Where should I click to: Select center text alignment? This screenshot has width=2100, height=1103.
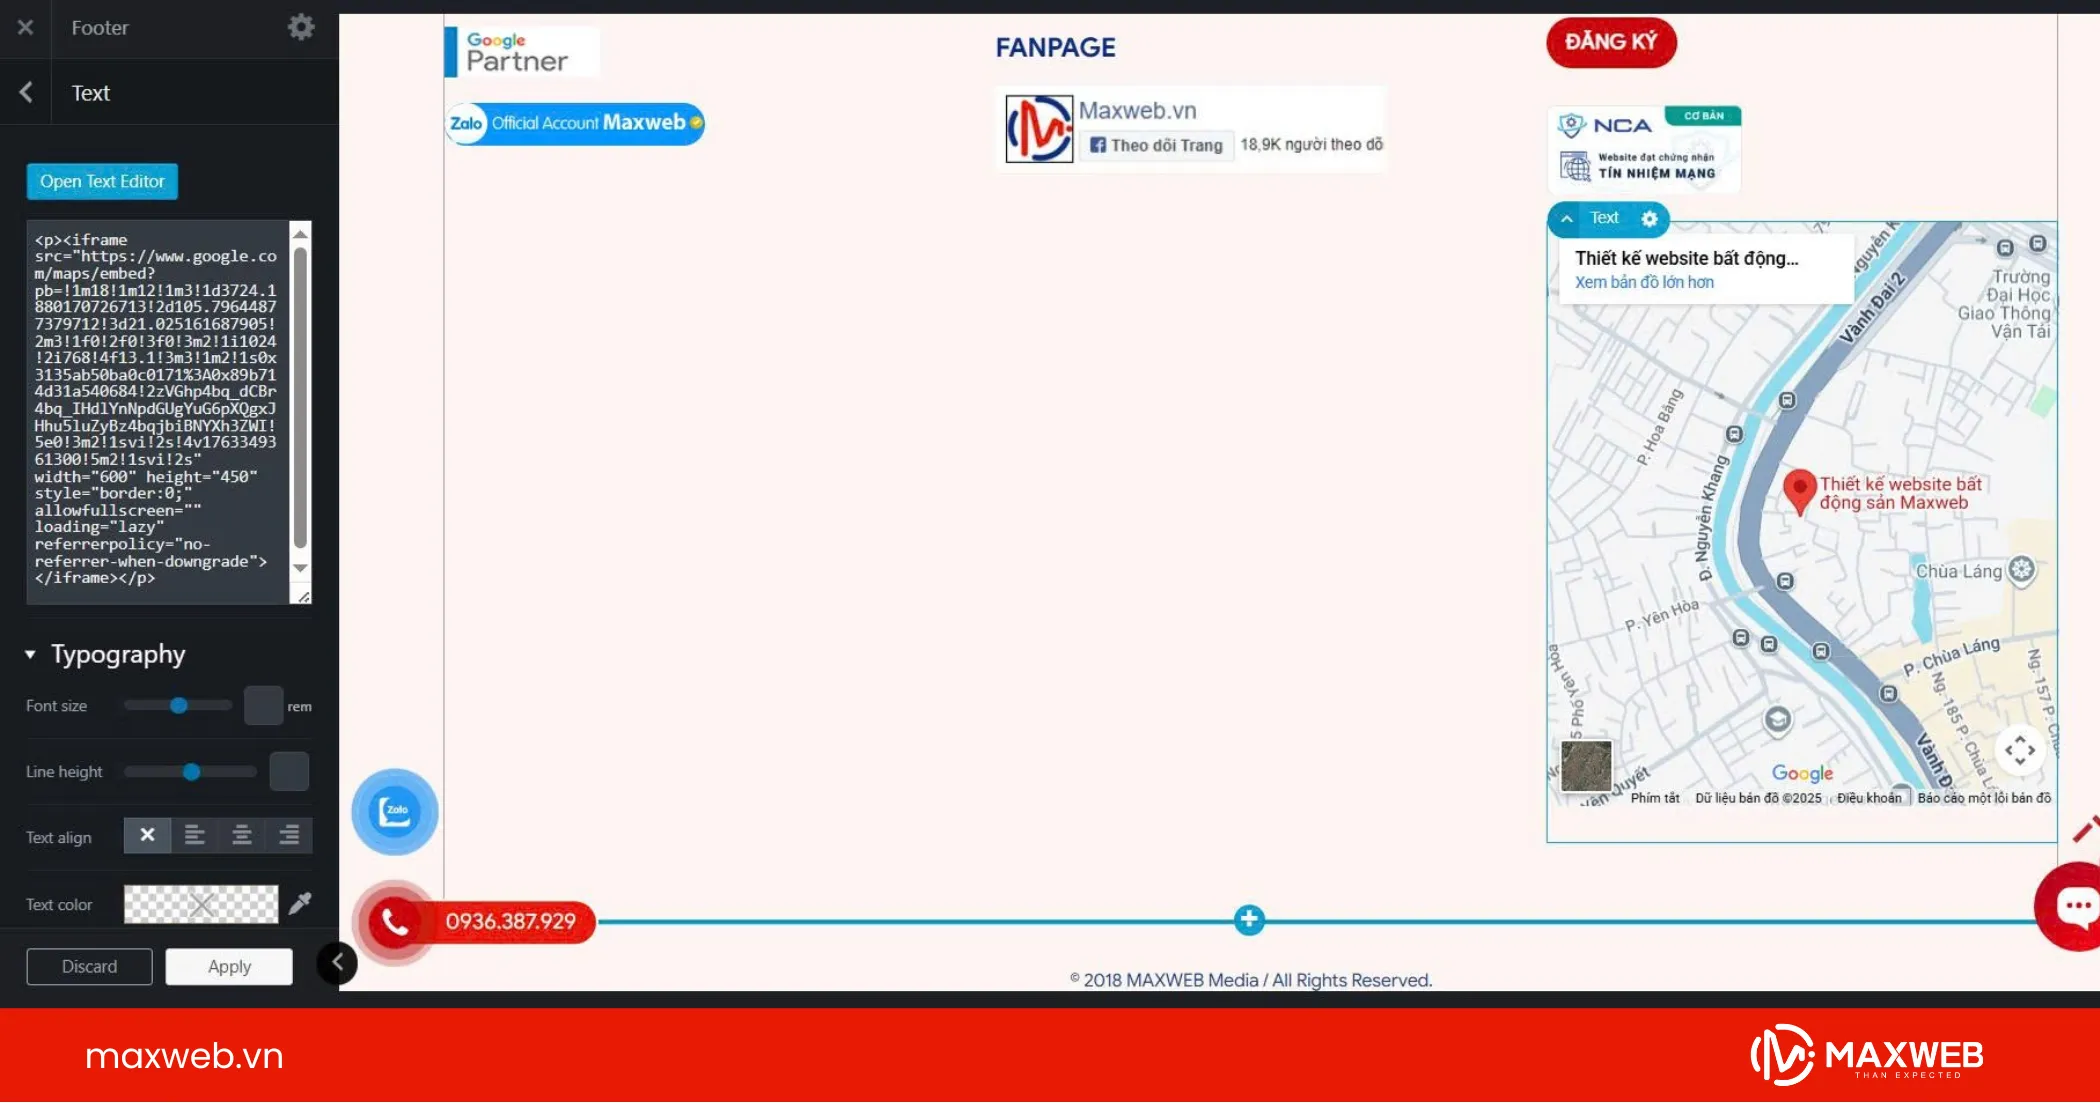tap(242, 835)
